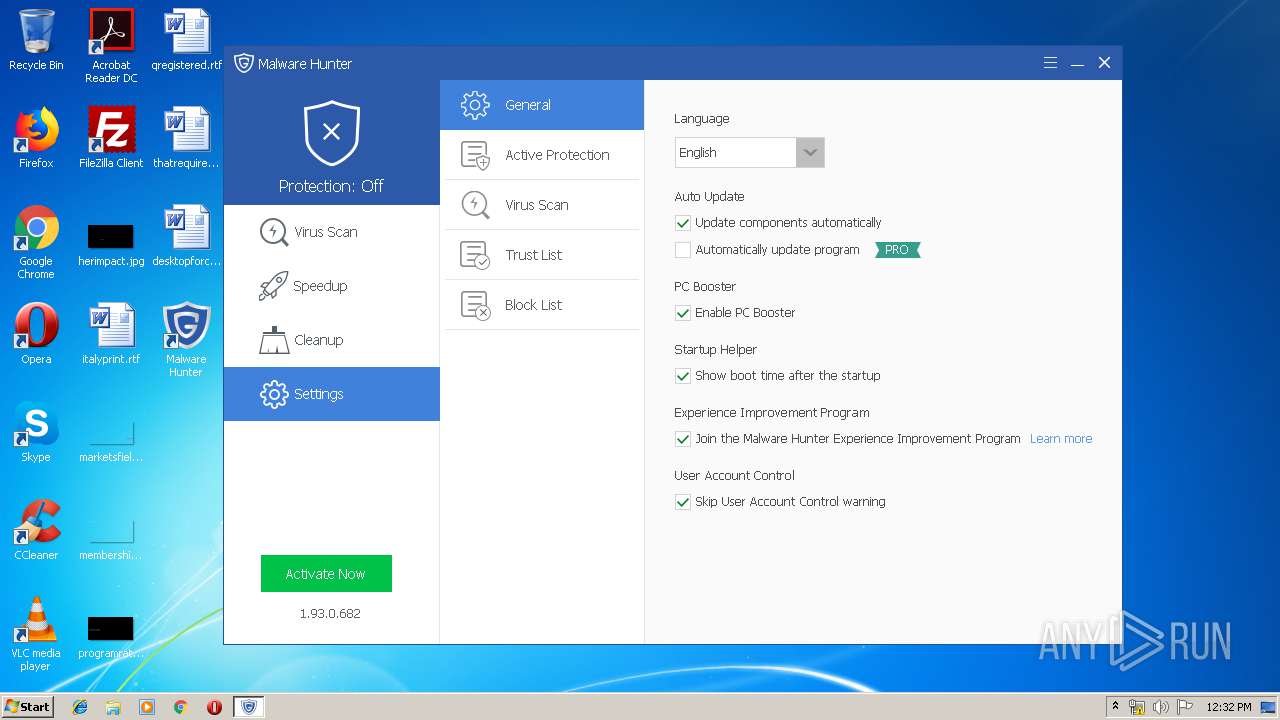Open Internet Explorer from taskbar
This screenshot has width=1280, height=720.
80,707
